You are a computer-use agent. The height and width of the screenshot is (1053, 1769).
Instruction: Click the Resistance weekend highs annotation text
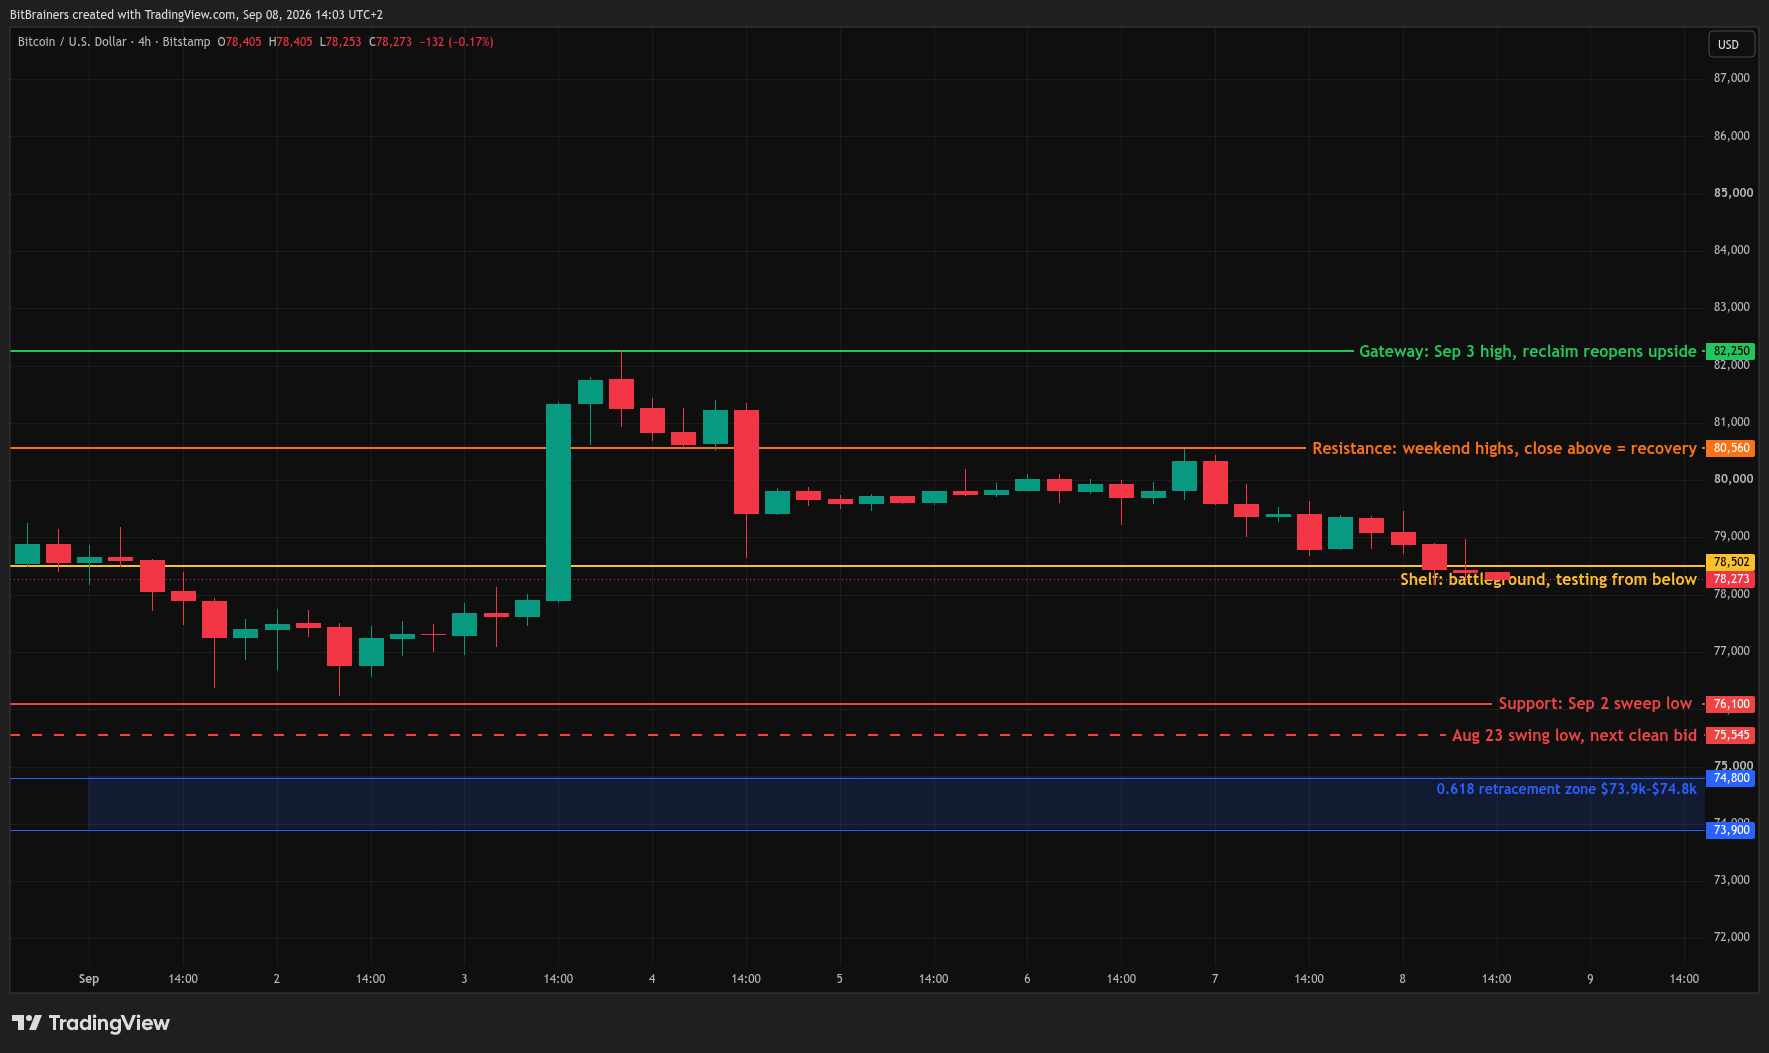tap(1504, 448)
